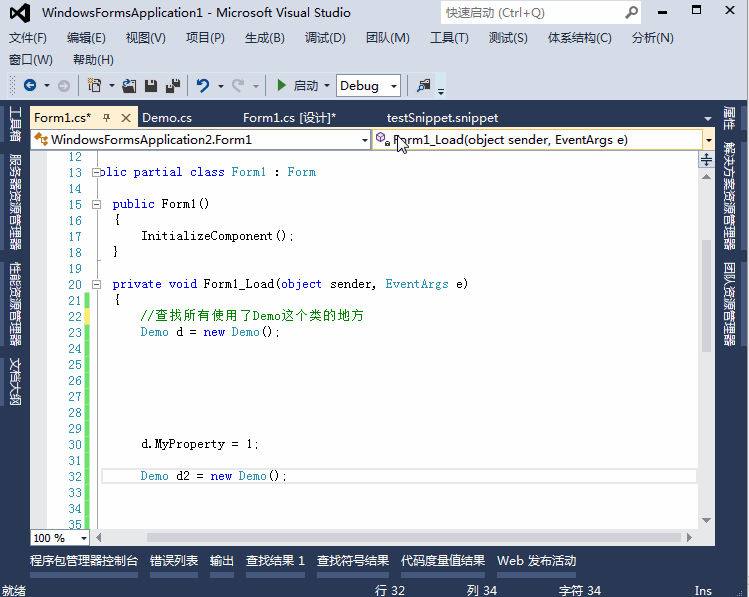Screen dimensions: 749x597
Task: Click the search magnifier in Quick Launch
Action: tap(631, 13)
